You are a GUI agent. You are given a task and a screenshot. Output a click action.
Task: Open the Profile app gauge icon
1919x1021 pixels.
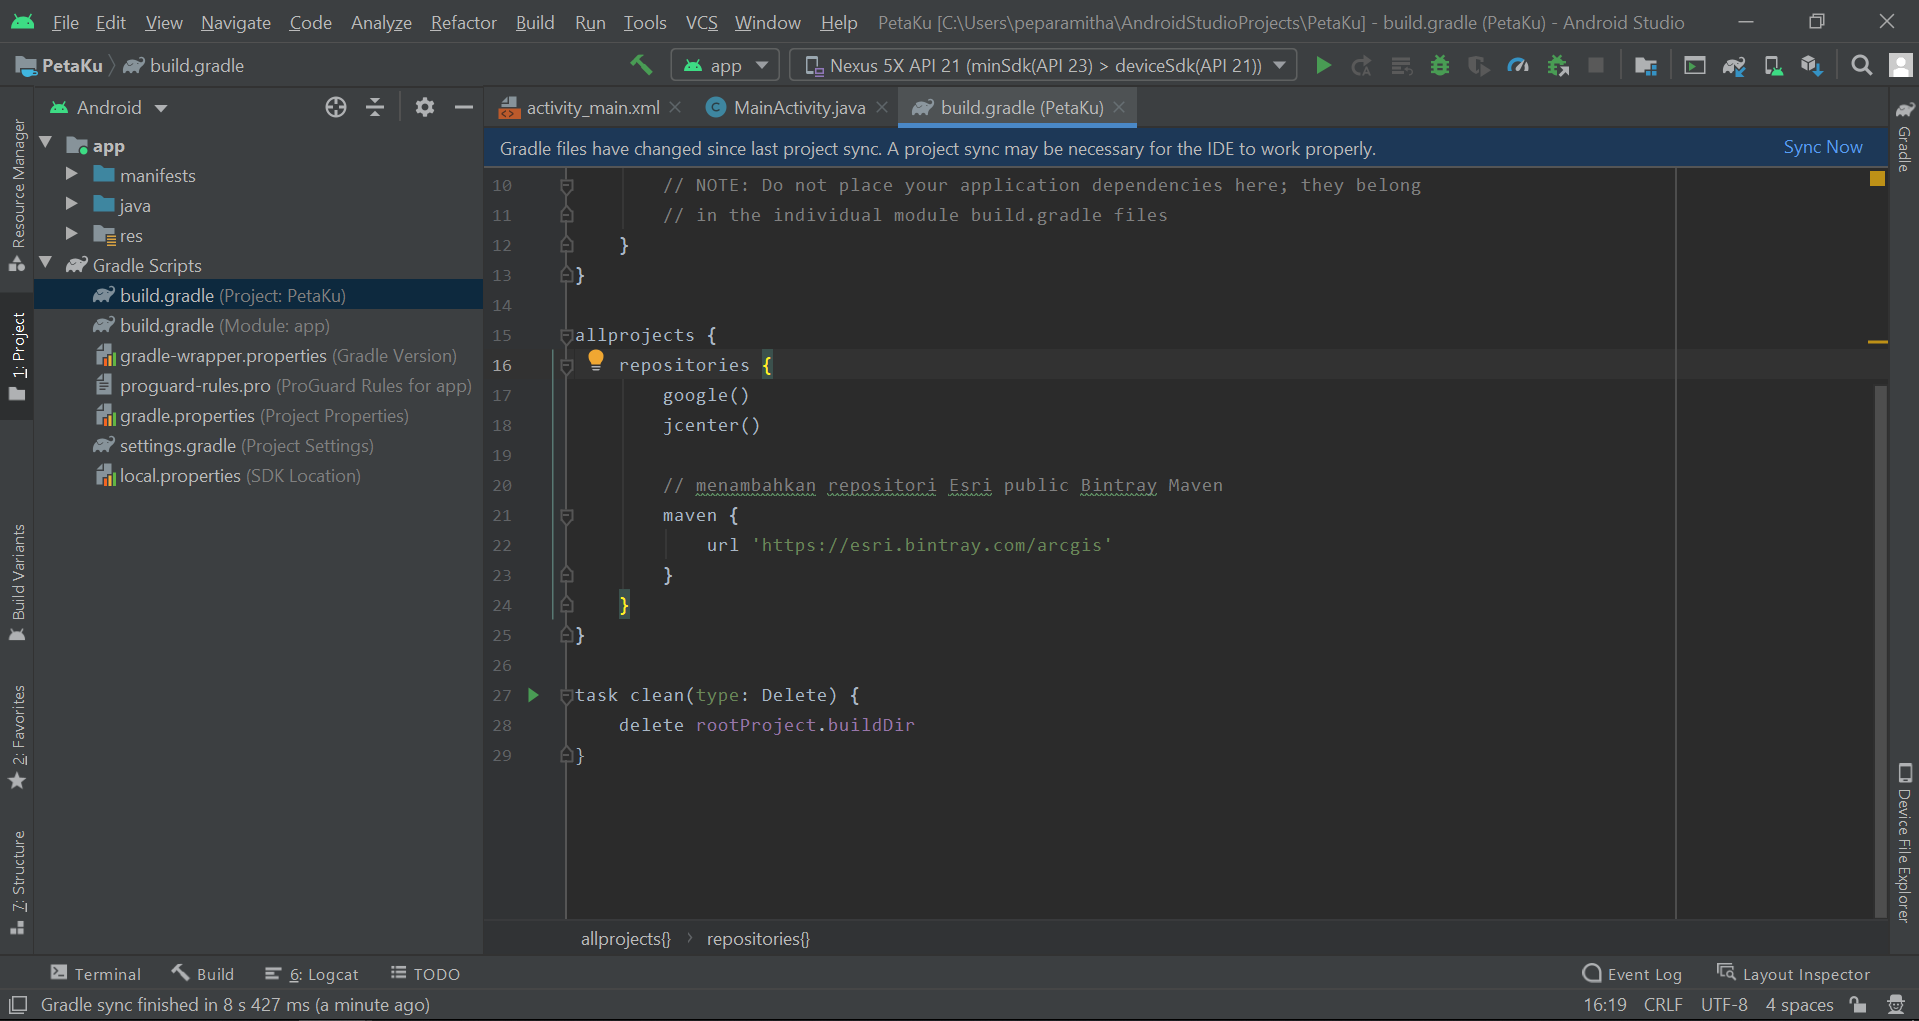[x=1518, y=66]
